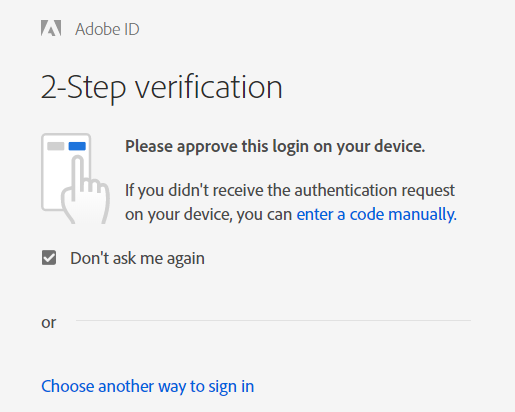Click the pointing hand graphic
Screen dimensions: 515x412
tap(85, 190)
